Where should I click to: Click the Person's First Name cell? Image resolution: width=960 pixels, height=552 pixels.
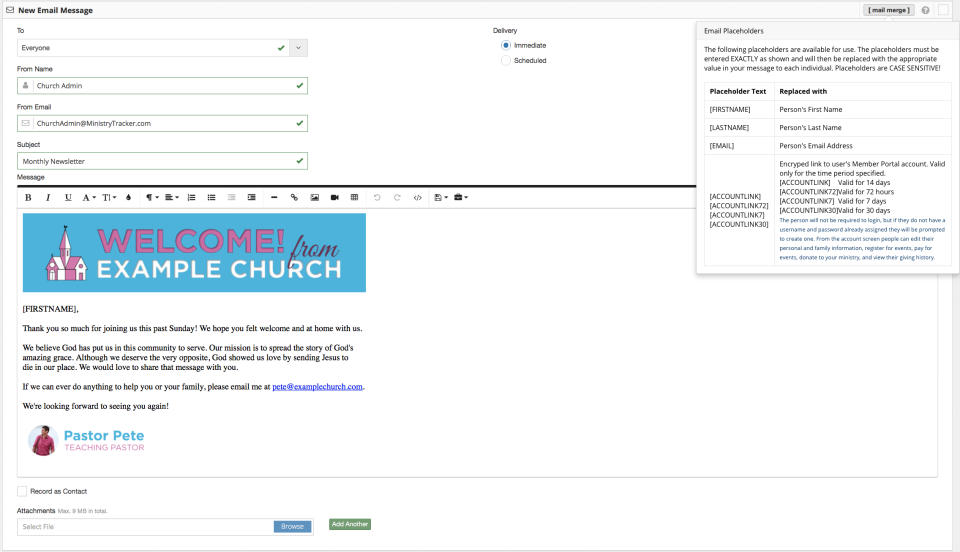pyautogui.click(x=863, y=110)
